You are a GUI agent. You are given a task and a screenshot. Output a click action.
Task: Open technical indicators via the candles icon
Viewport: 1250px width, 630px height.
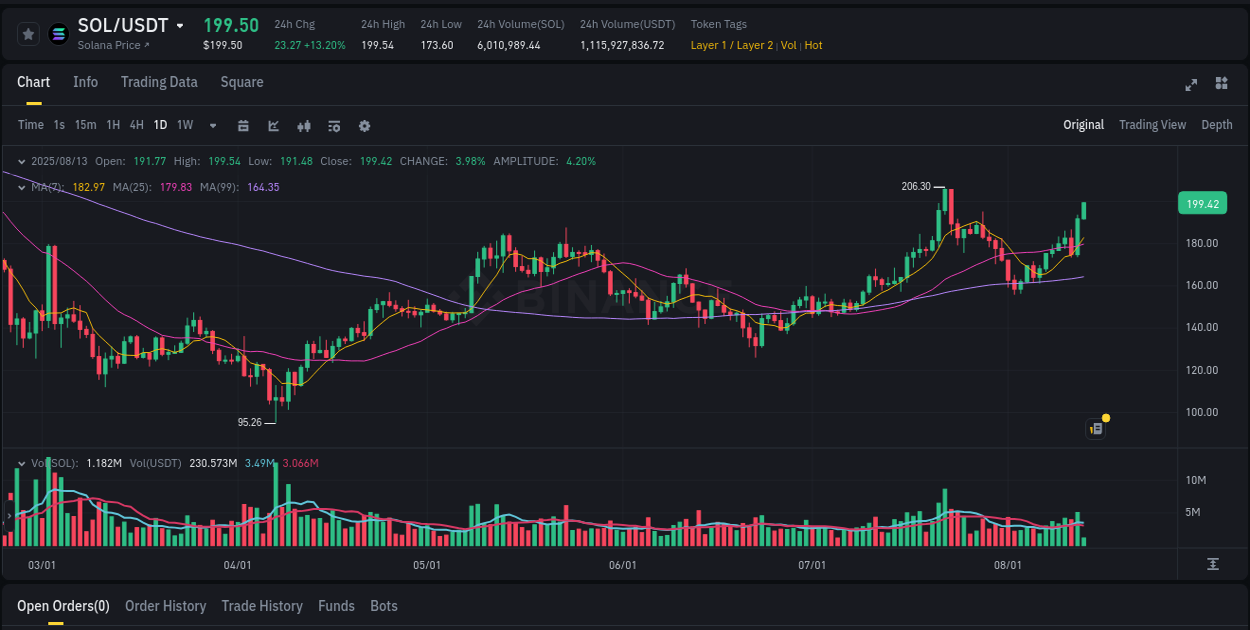[x=303, y=126]
